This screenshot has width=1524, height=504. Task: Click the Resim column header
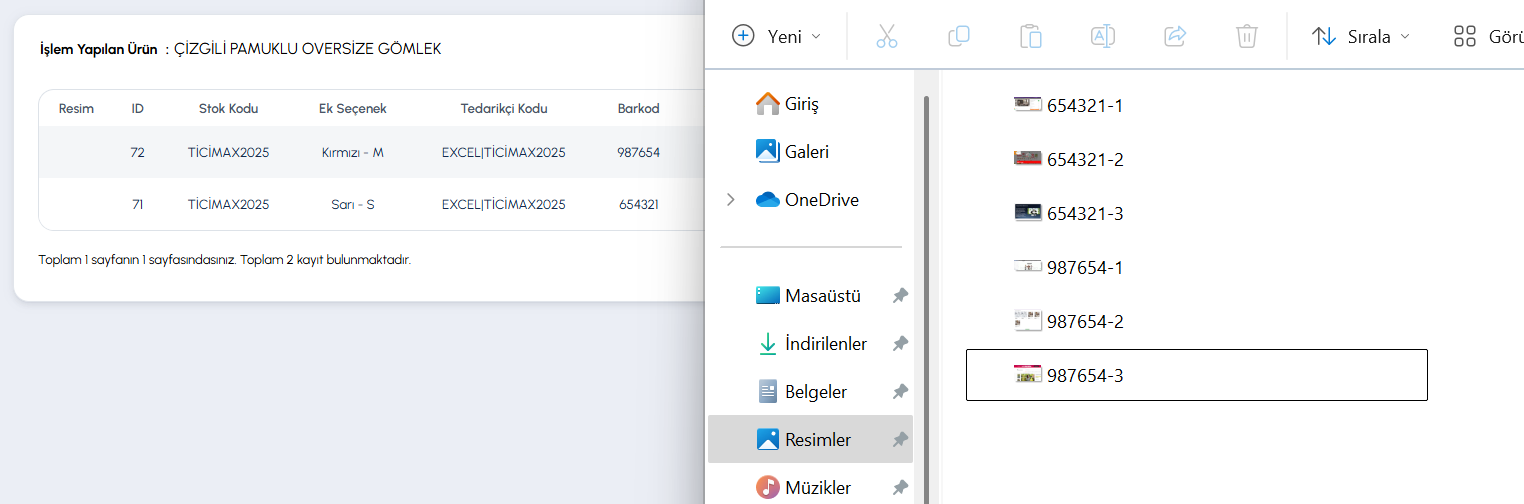(77, 108)
